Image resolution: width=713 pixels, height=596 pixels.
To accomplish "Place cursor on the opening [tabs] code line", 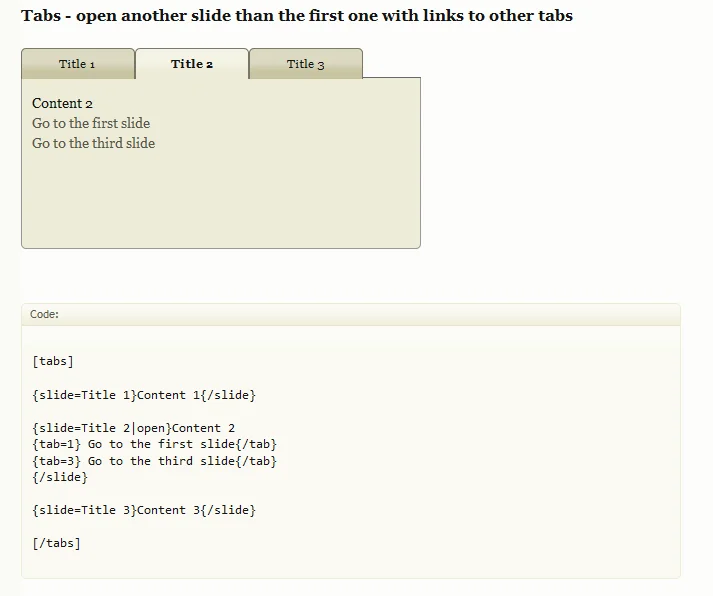I will pyautogui.click(x=53, y=361).
